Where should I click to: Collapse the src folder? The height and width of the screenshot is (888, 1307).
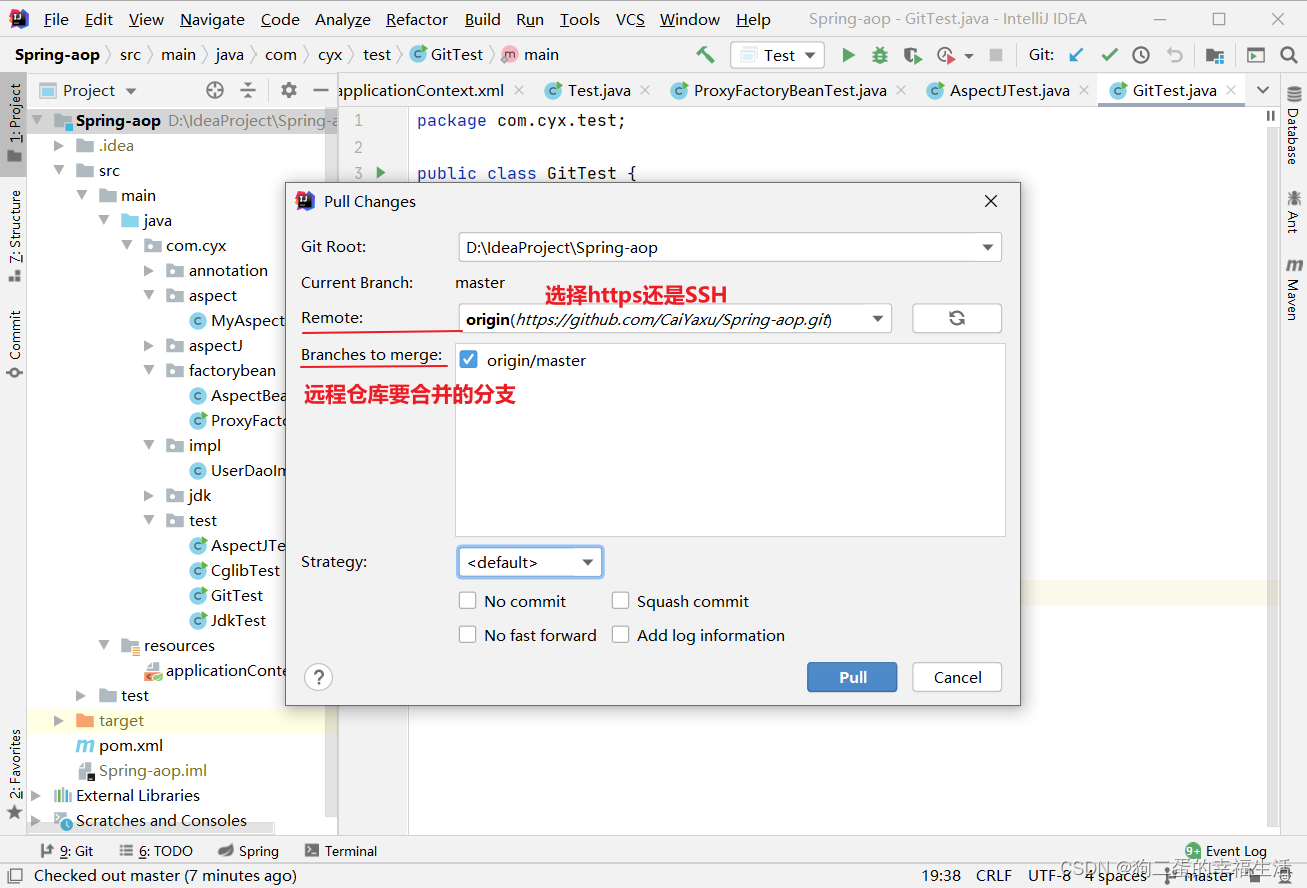click(x=59, y=170)
